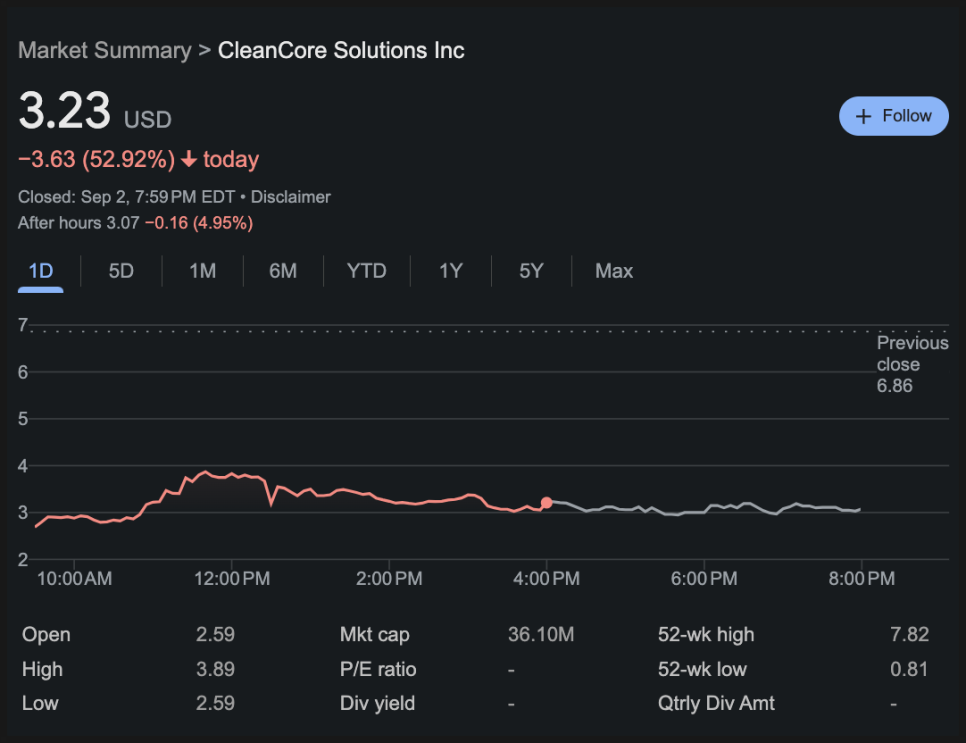Screen dimensions: 966x743
Task: Click the High value 3.89
Action: coord(215,669)
